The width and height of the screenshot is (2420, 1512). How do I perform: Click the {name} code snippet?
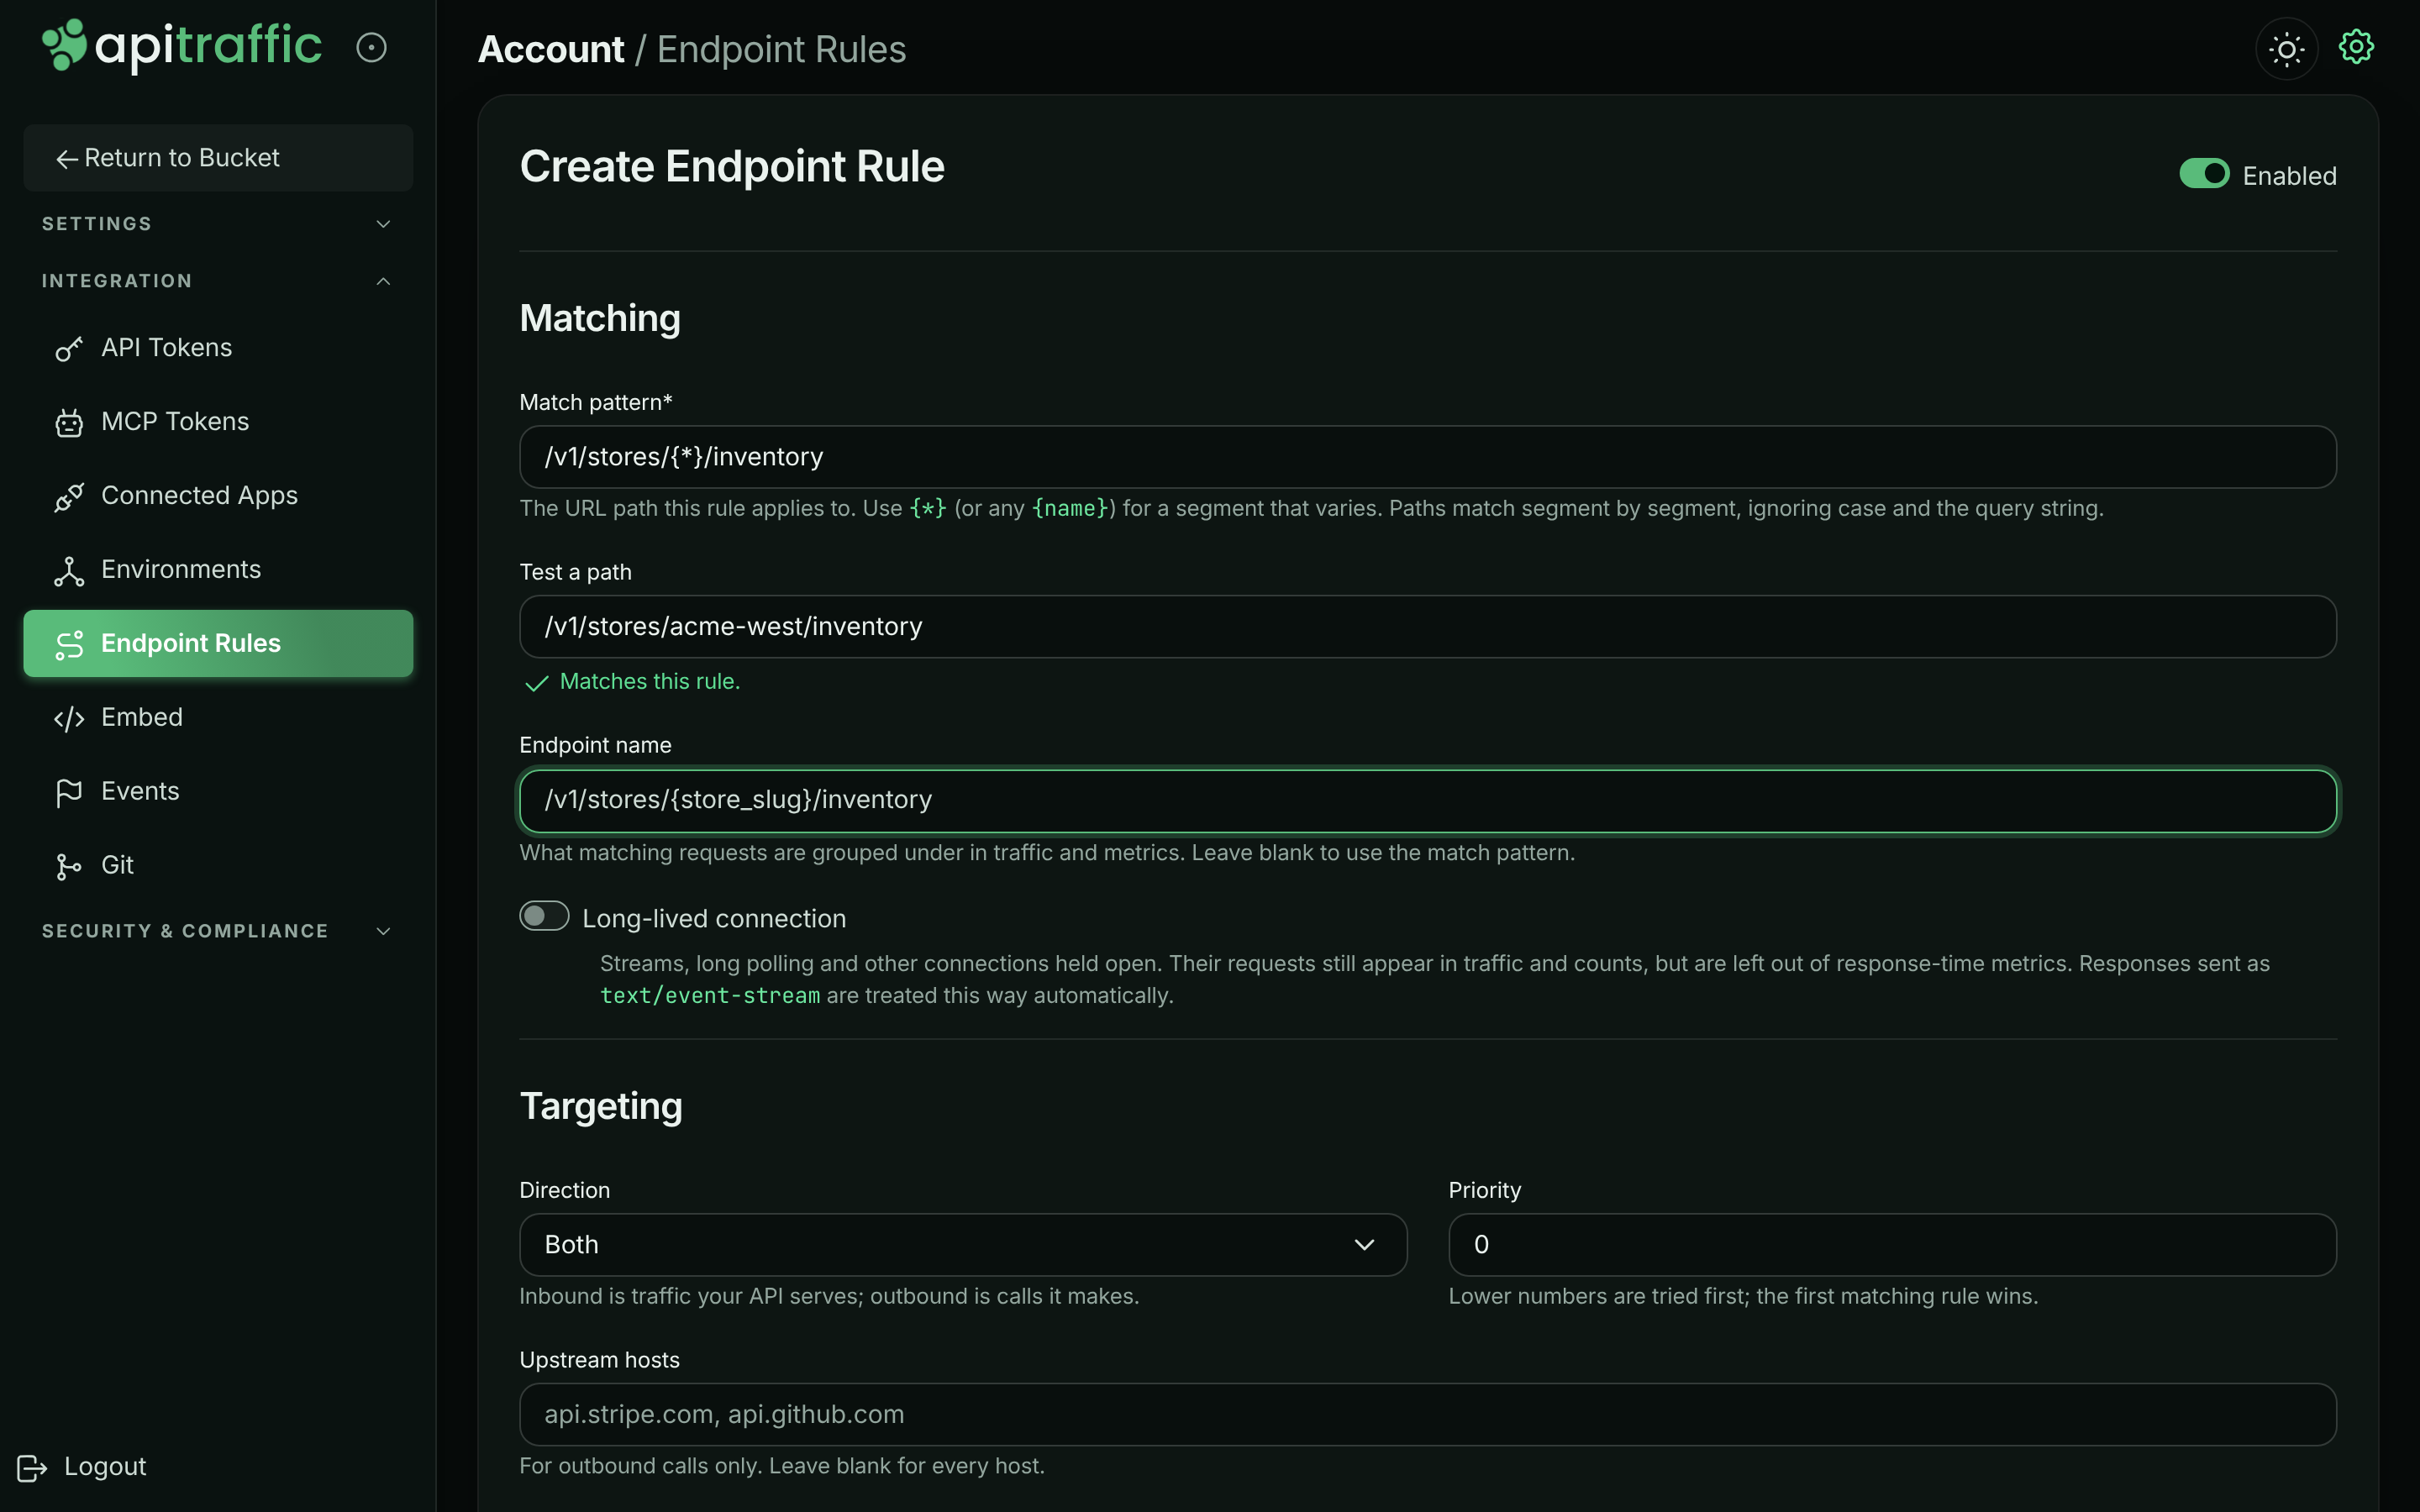pyautogui.click(x=1070, y=509)
